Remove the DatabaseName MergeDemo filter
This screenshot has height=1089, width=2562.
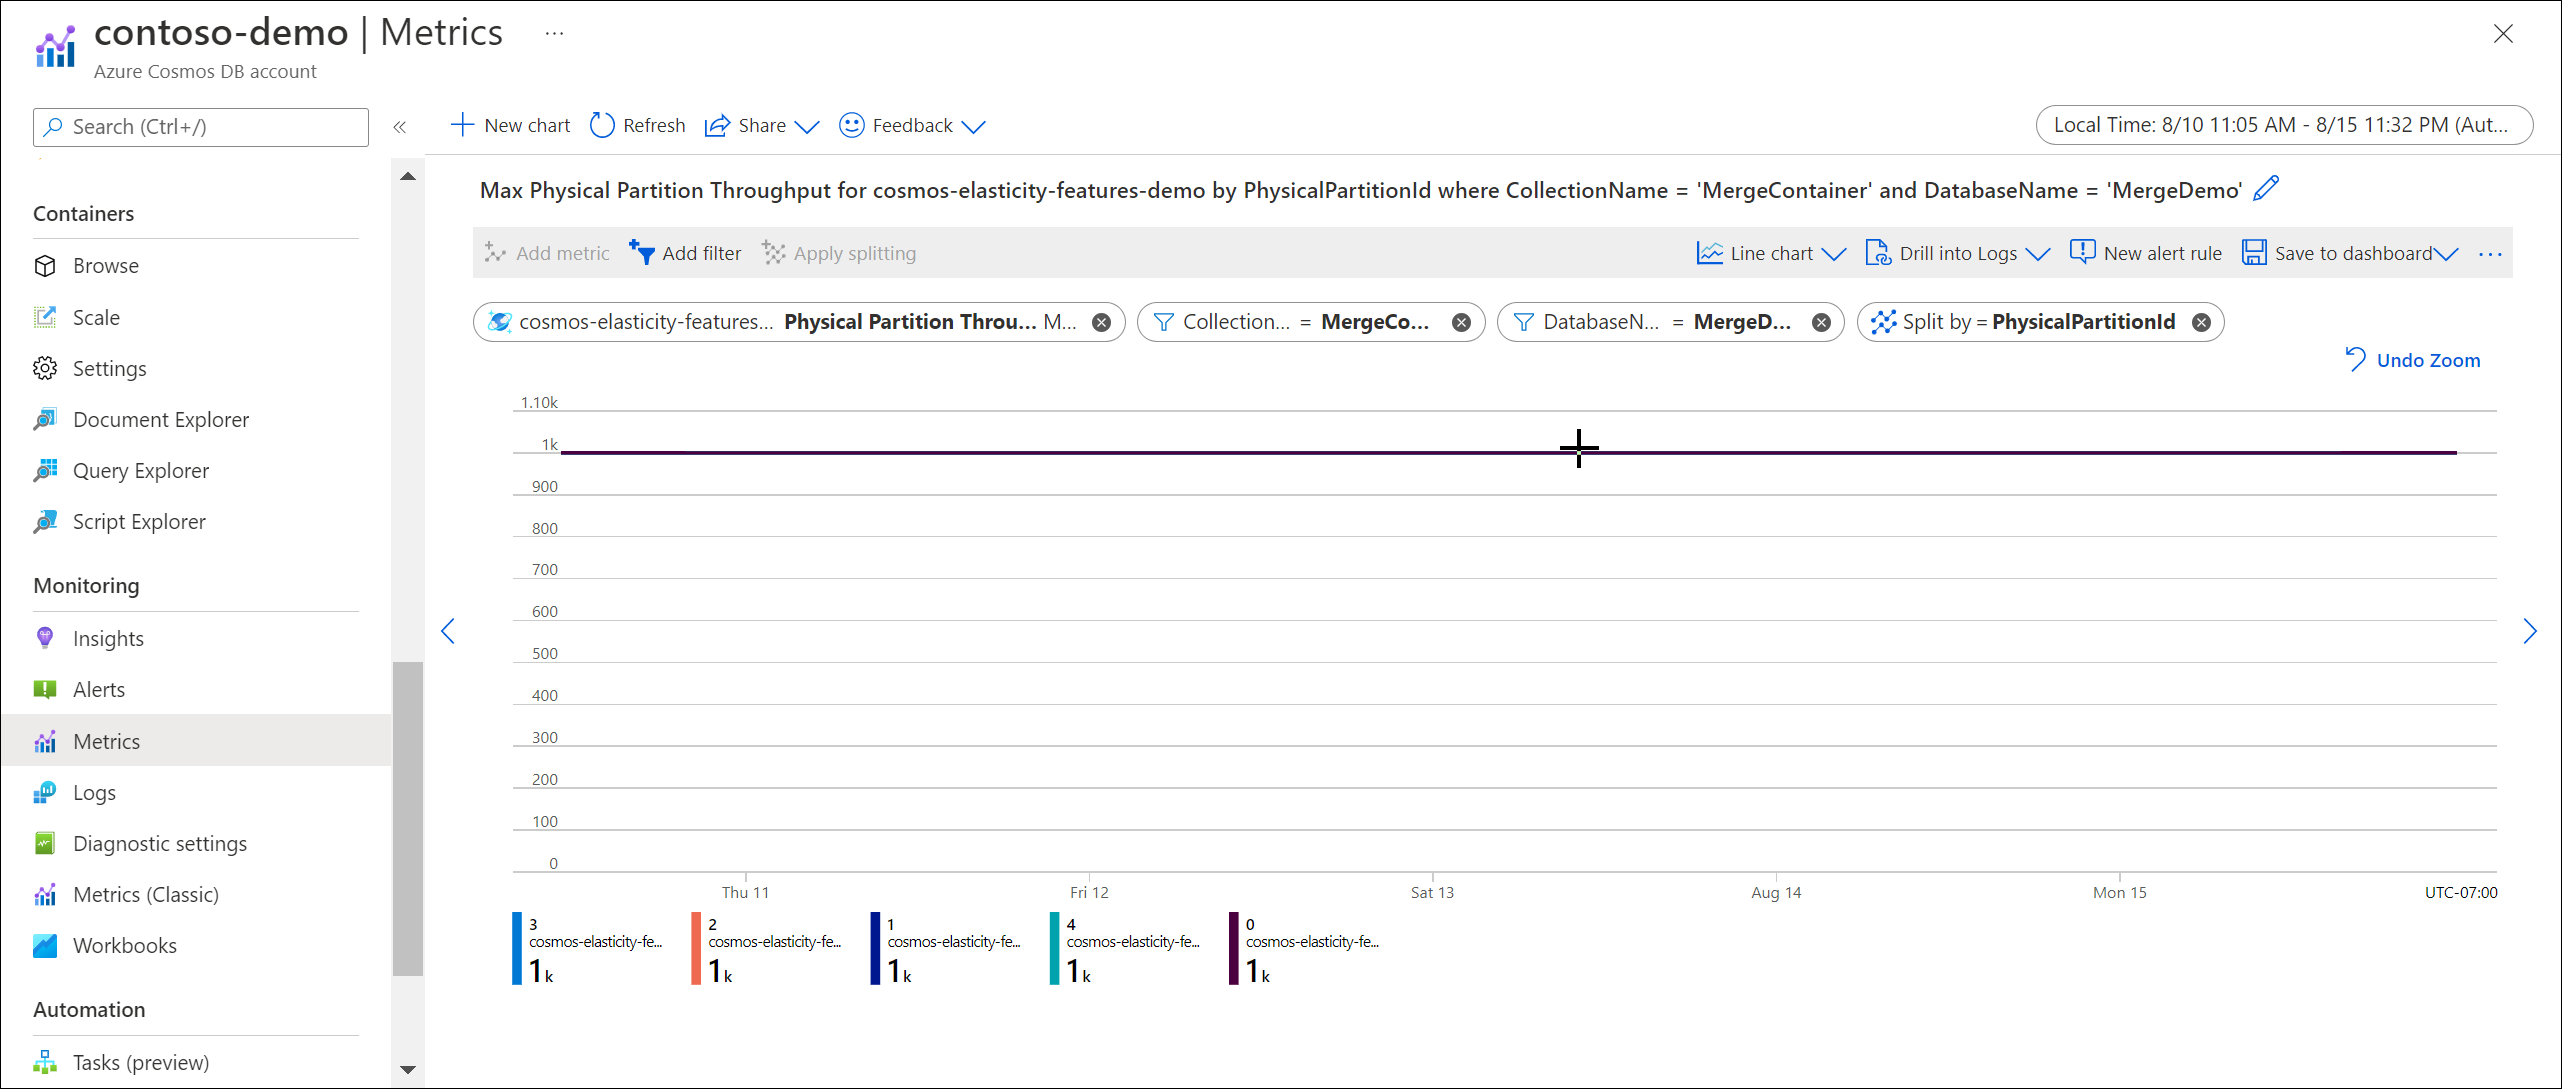[x=1822, y=320]
